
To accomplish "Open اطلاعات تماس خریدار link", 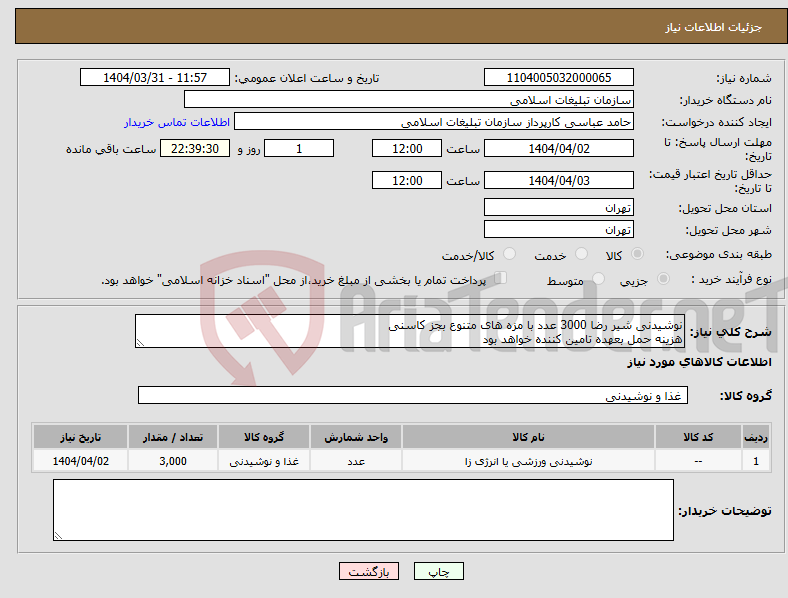I will pyautogui.click(x=177, y=122).
